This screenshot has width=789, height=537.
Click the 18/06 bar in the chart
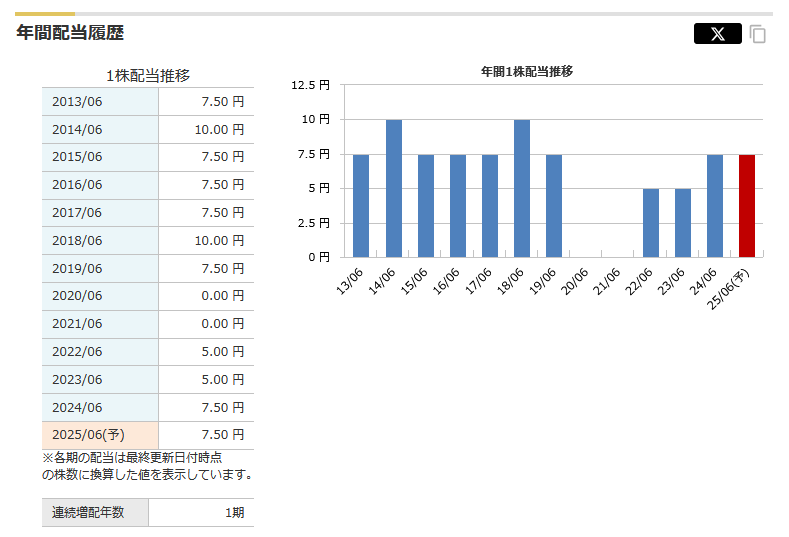521,188
